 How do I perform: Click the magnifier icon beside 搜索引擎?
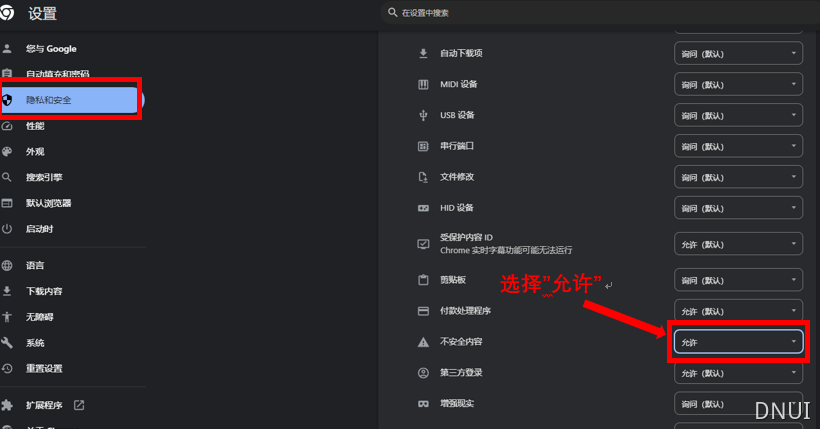[7, 177]
